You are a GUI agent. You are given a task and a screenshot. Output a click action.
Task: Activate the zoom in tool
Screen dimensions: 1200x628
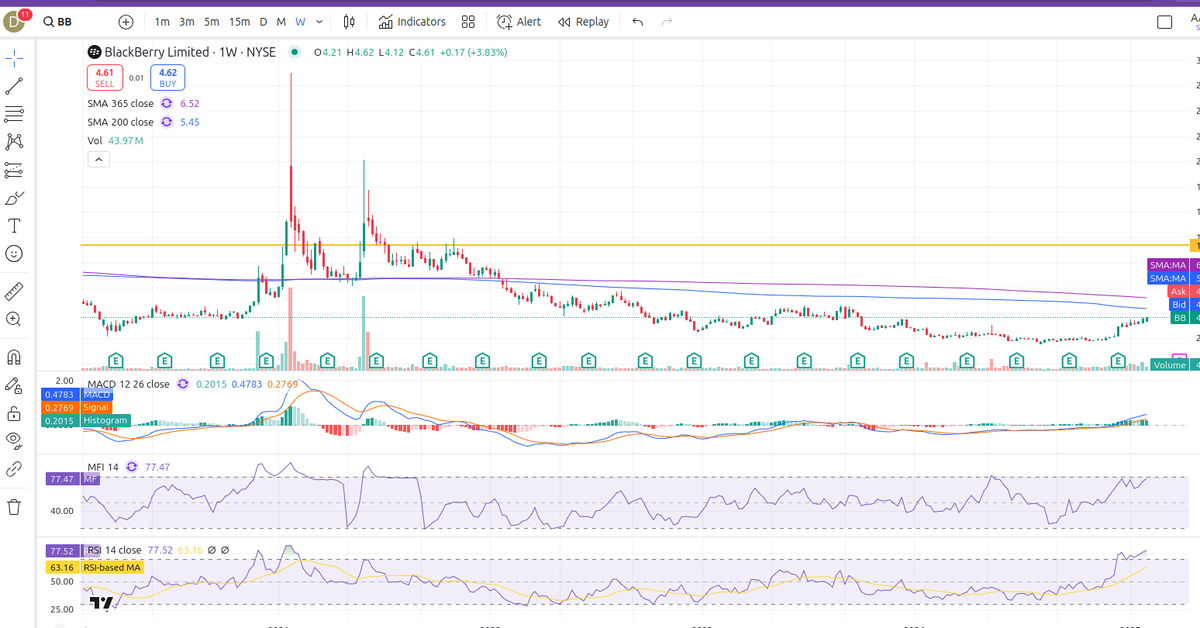click(x=14, y=319)
